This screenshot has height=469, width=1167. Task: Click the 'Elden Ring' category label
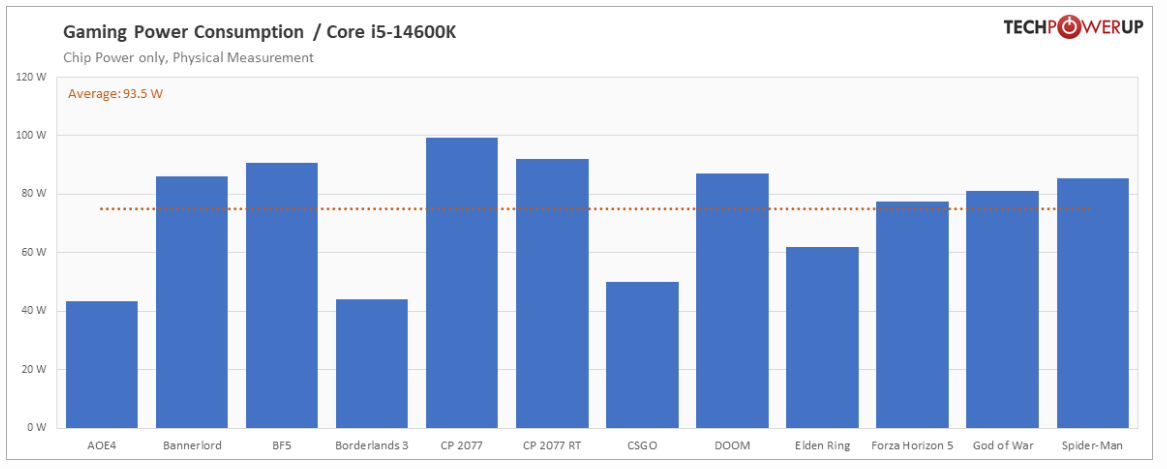pyautogui.click(x=822, y=446)
